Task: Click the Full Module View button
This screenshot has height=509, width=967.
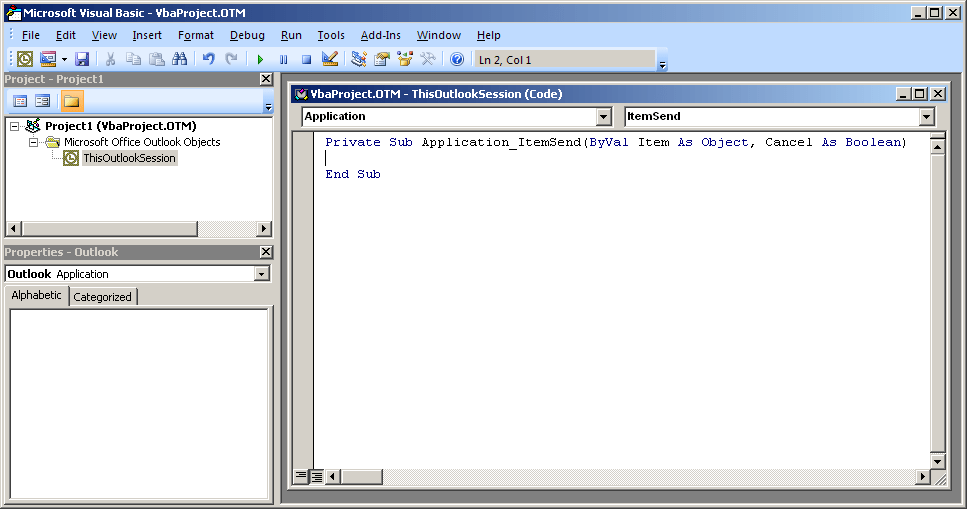Action: pos(316,476)
